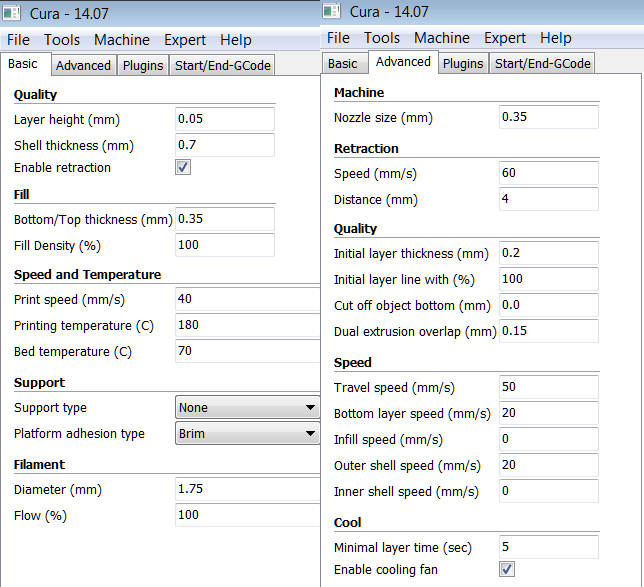Click the Layer height input field

click(224, 119)
